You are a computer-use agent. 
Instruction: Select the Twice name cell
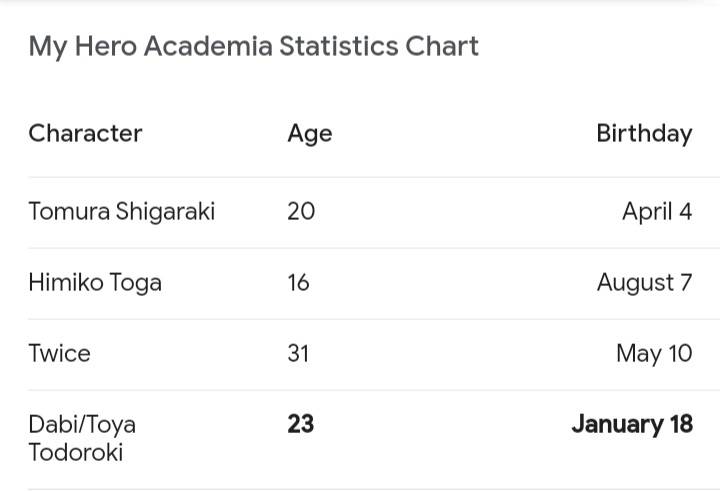point(59,353)
